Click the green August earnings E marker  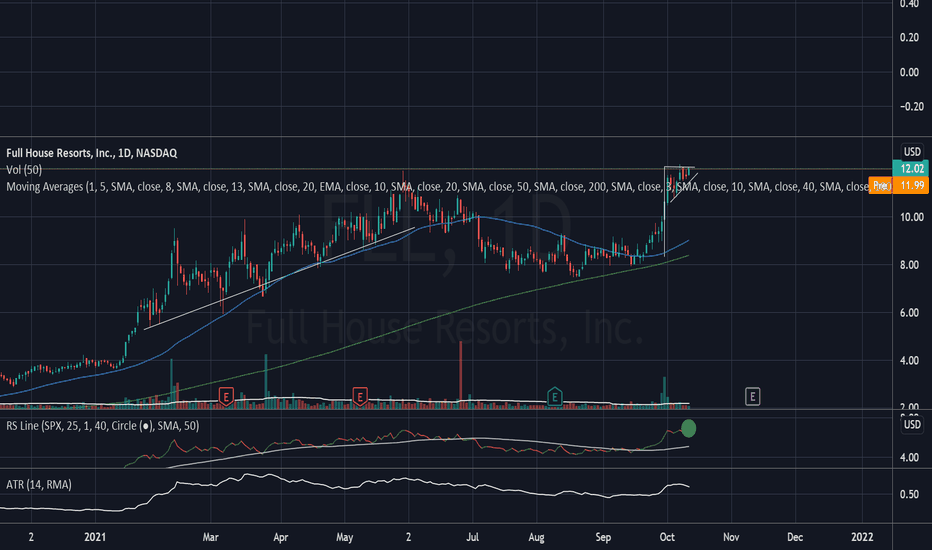click(x=555, y=396)
